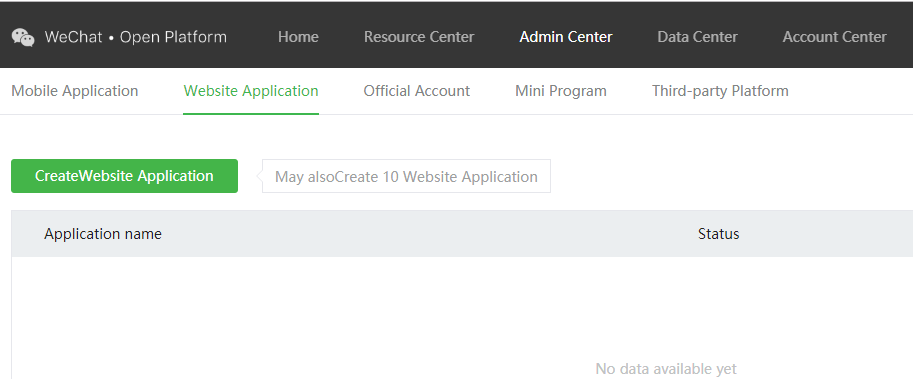
Task: Open the Data Center section
Action: tap(698, 37)
